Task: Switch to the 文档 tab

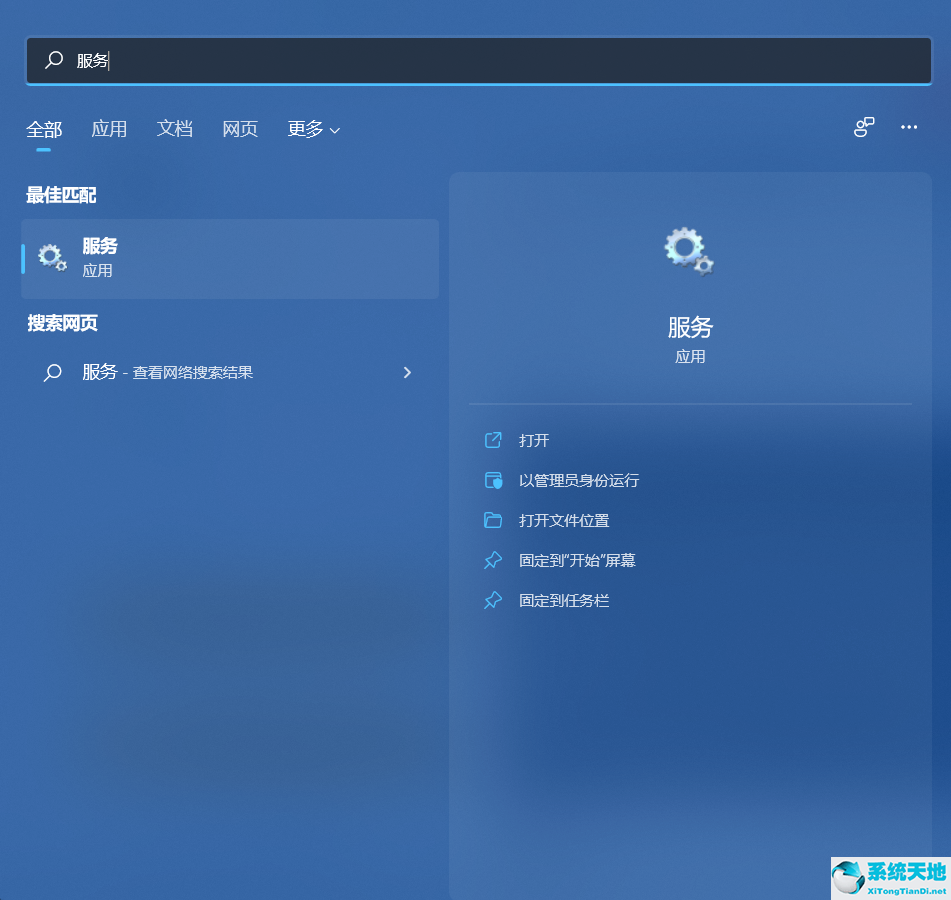Action: pos(175,129)
